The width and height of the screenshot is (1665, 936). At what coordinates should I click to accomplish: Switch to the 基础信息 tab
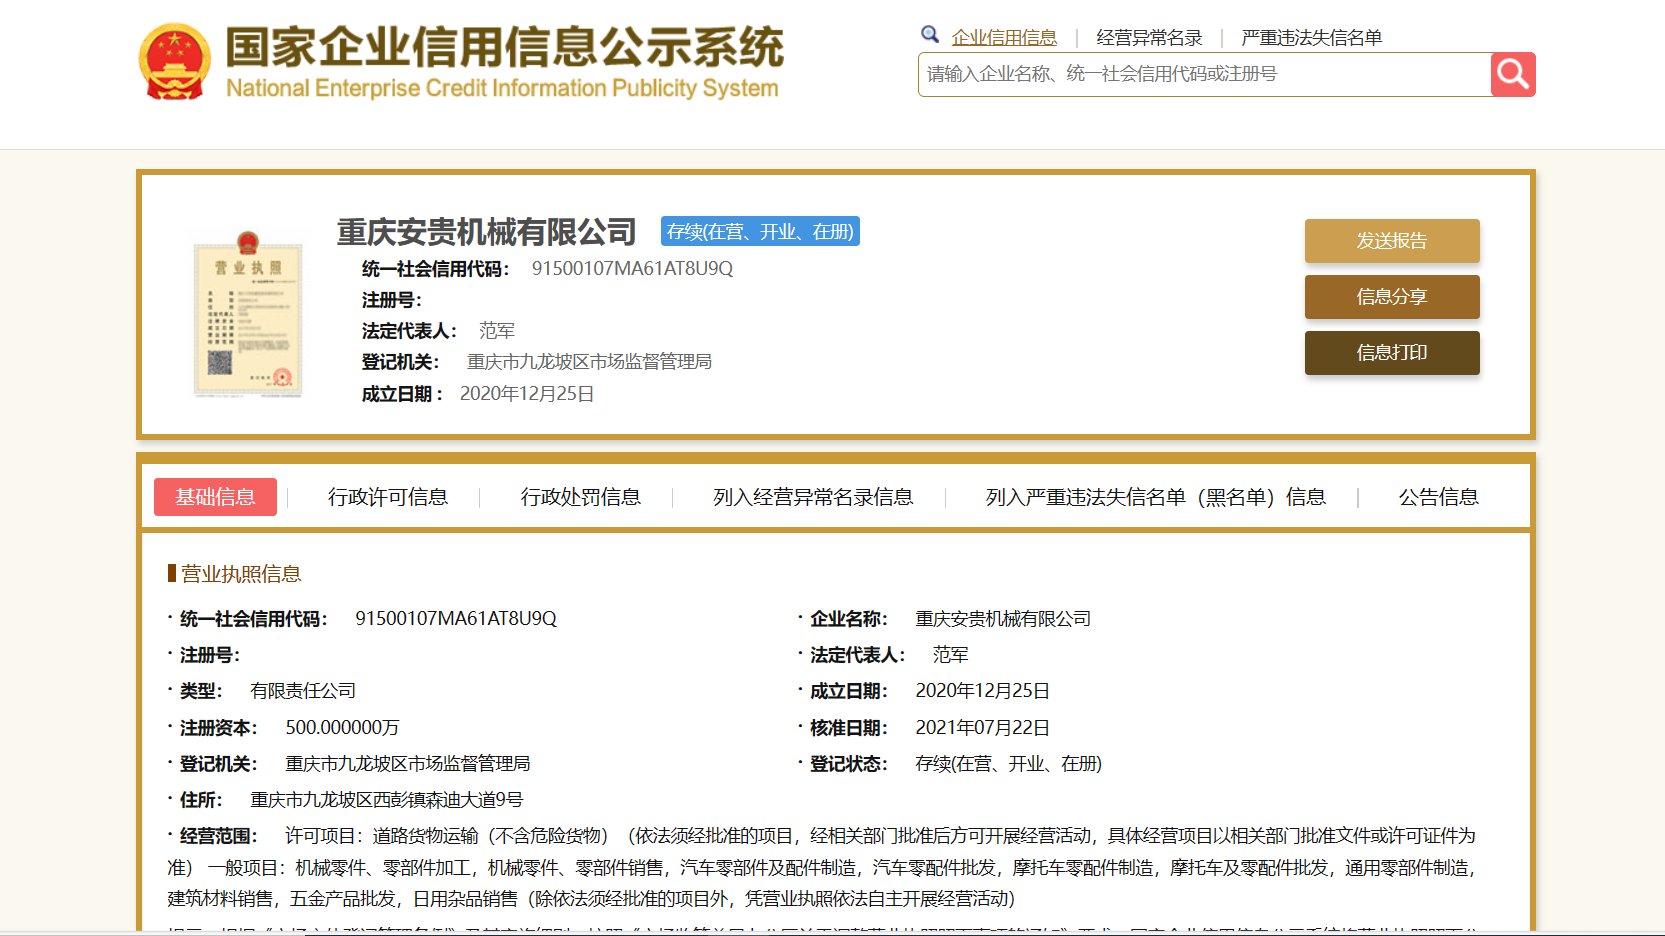(x=215, y=497)
